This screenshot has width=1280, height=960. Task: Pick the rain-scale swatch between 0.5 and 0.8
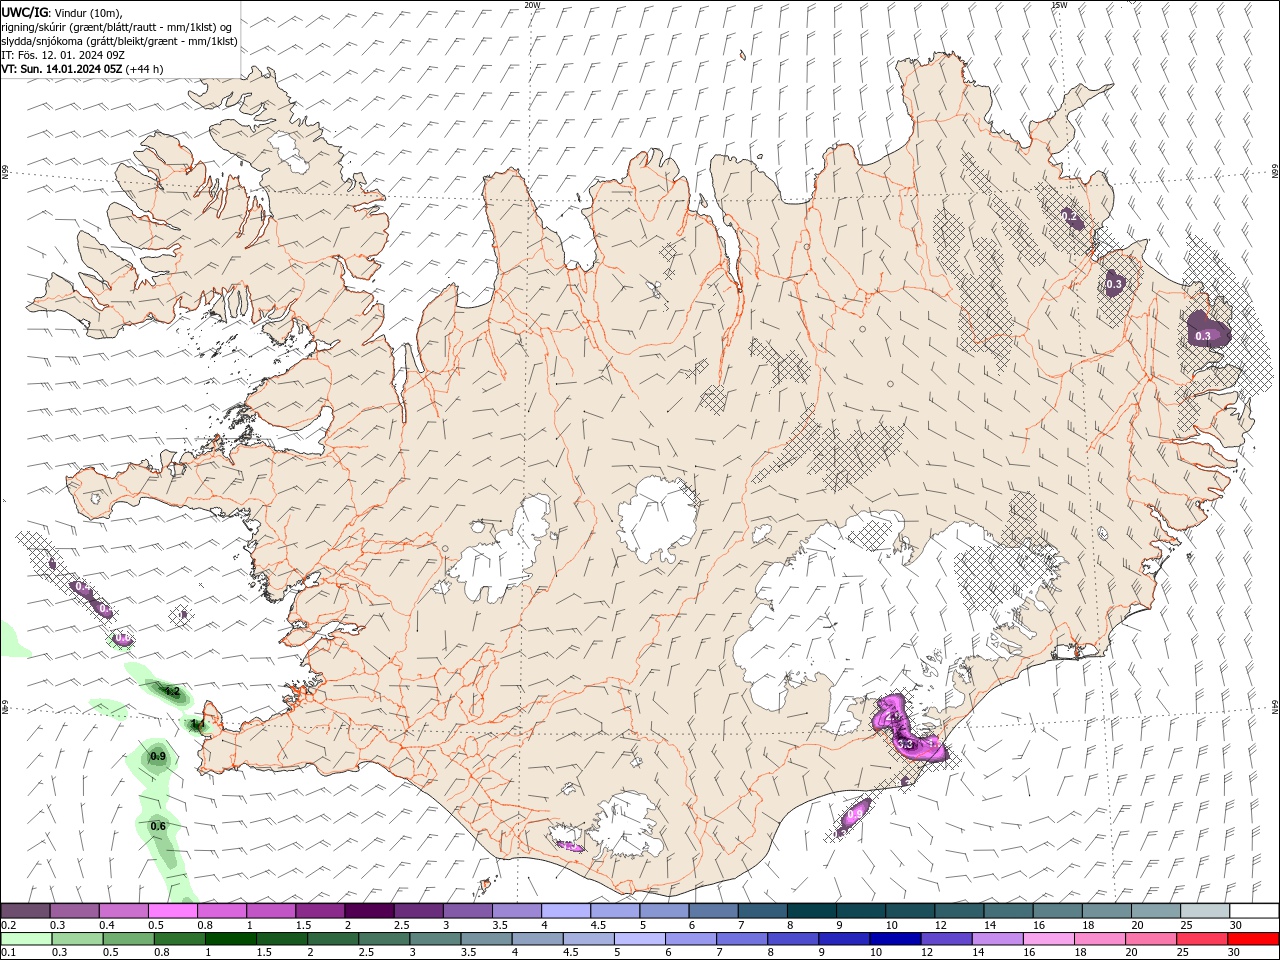pos(129,939)
